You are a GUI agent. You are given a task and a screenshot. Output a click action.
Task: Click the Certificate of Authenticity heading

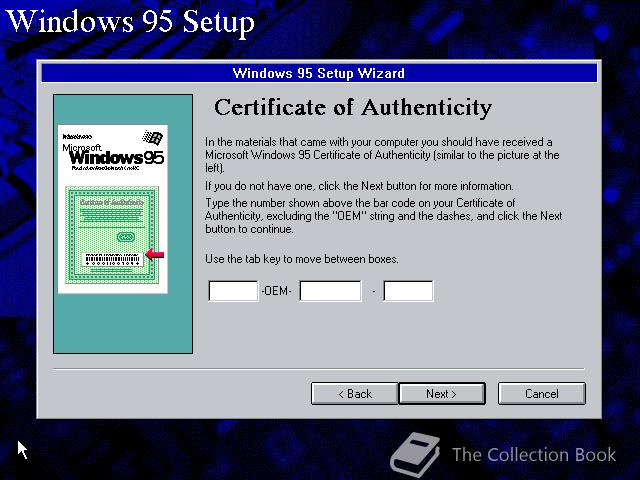[353, 108]
